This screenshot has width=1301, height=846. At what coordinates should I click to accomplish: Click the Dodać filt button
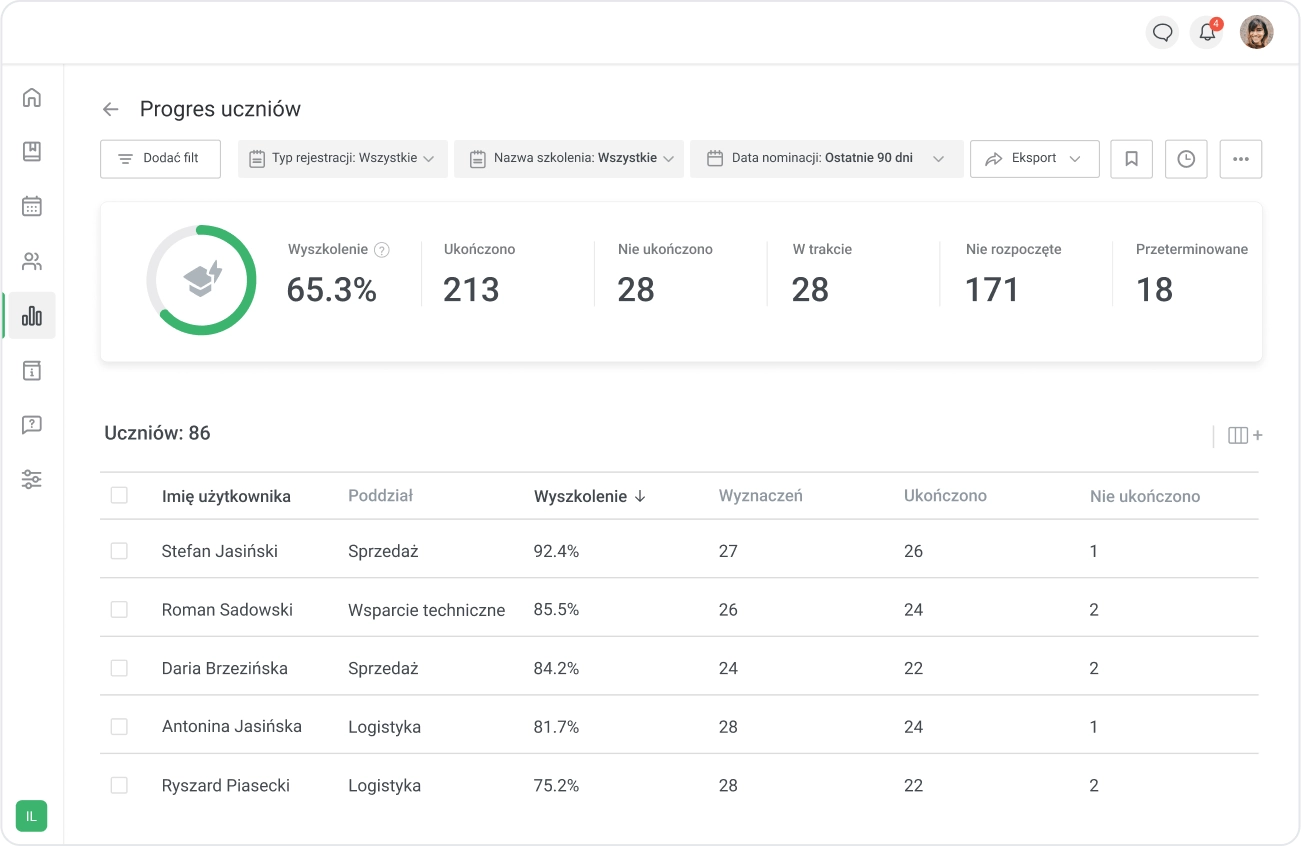[x=160, y=159]
